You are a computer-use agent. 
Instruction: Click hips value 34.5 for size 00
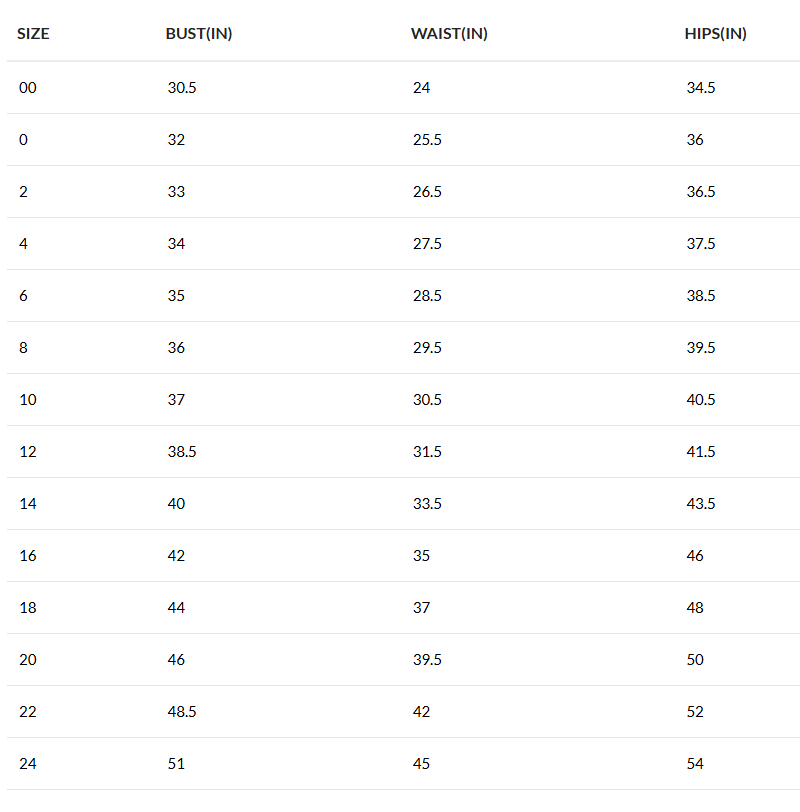coord(701,88)
